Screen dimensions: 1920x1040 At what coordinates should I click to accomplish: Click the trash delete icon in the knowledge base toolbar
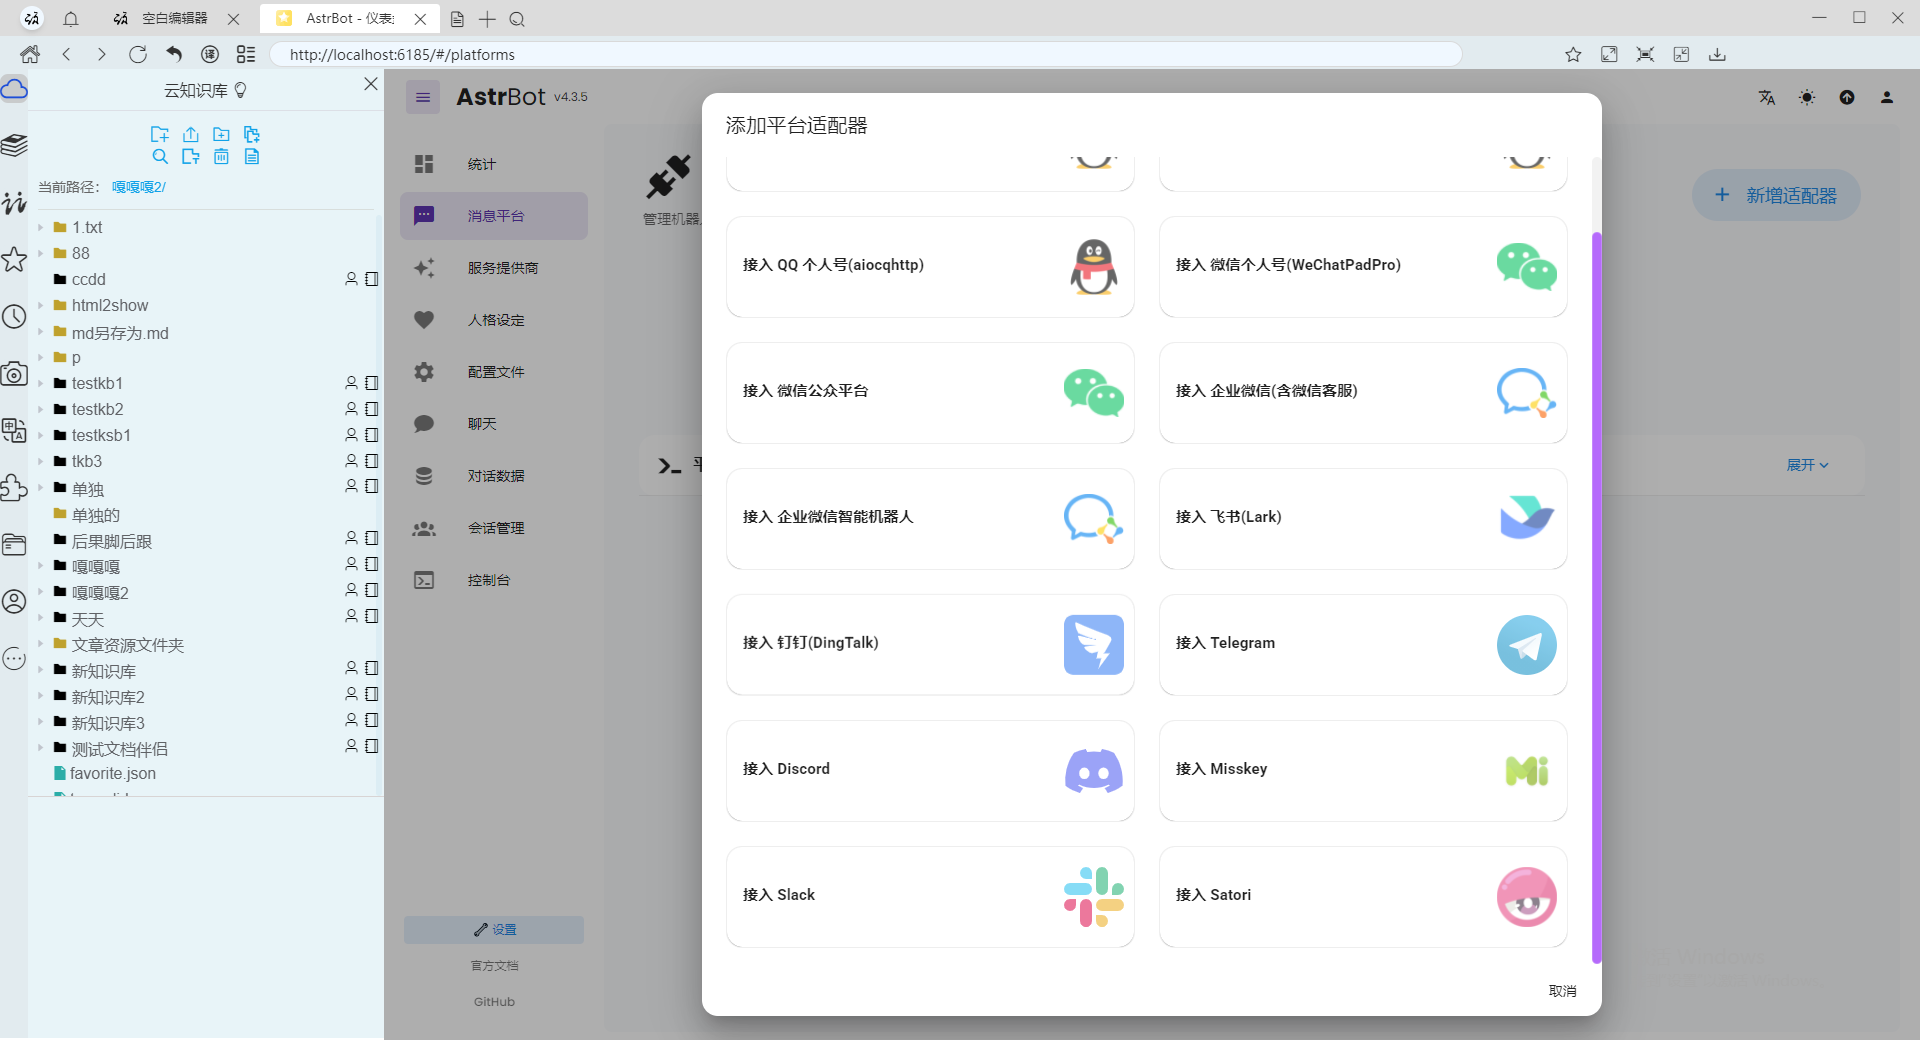221,157
